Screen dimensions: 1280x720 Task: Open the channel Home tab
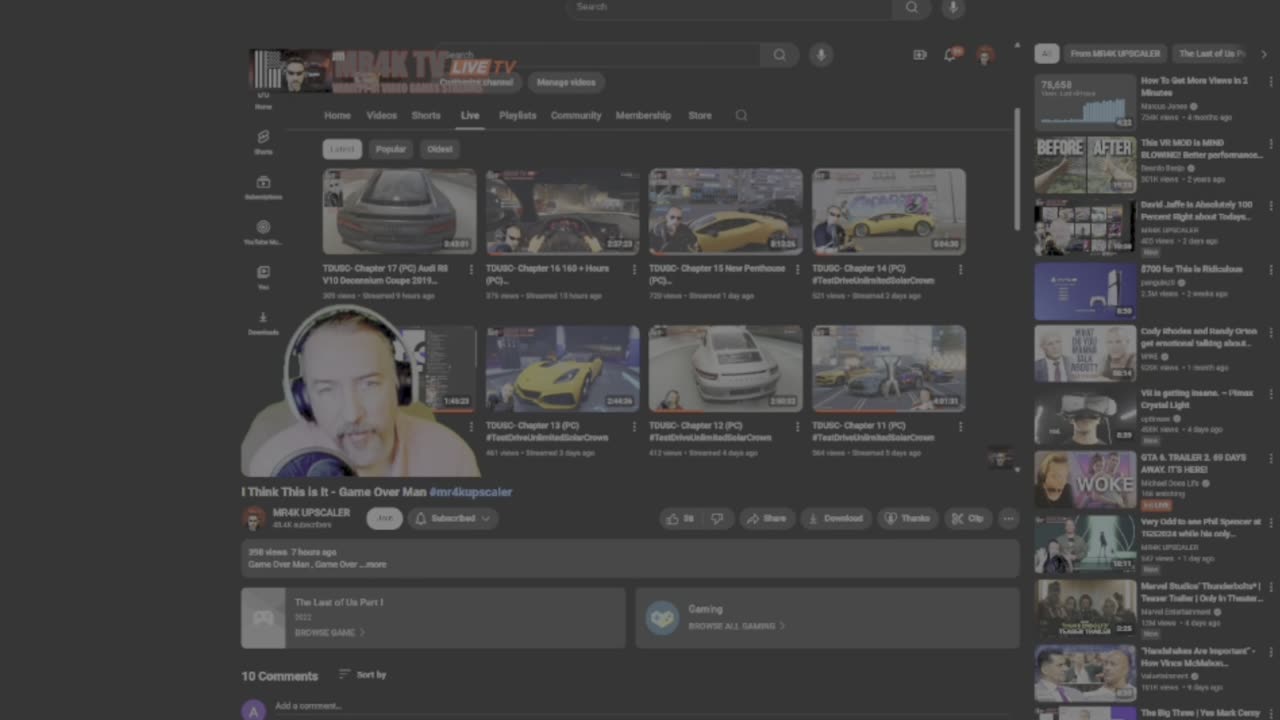(x=337, y=115)
